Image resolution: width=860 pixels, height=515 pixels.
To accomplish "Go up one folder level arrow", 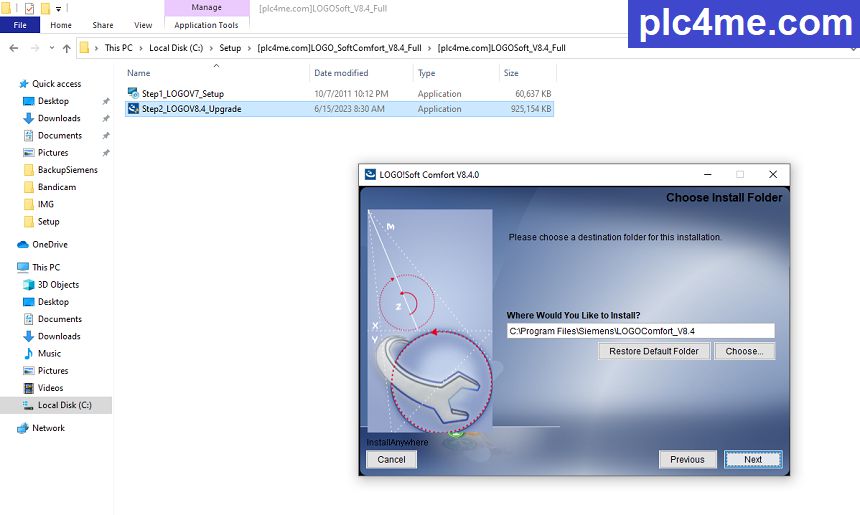I will 66,48.
